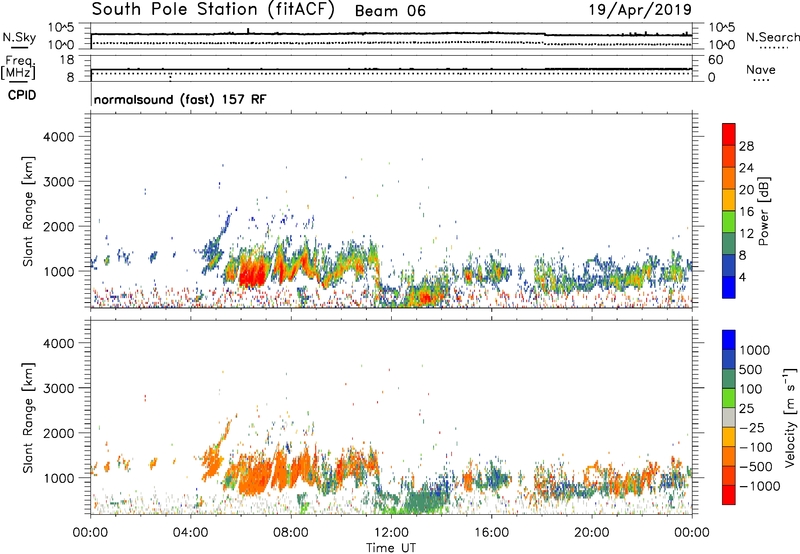The image size is (800, 554).
Task: Click the blue top of Velocity color bar
Action: pos(729,340)
